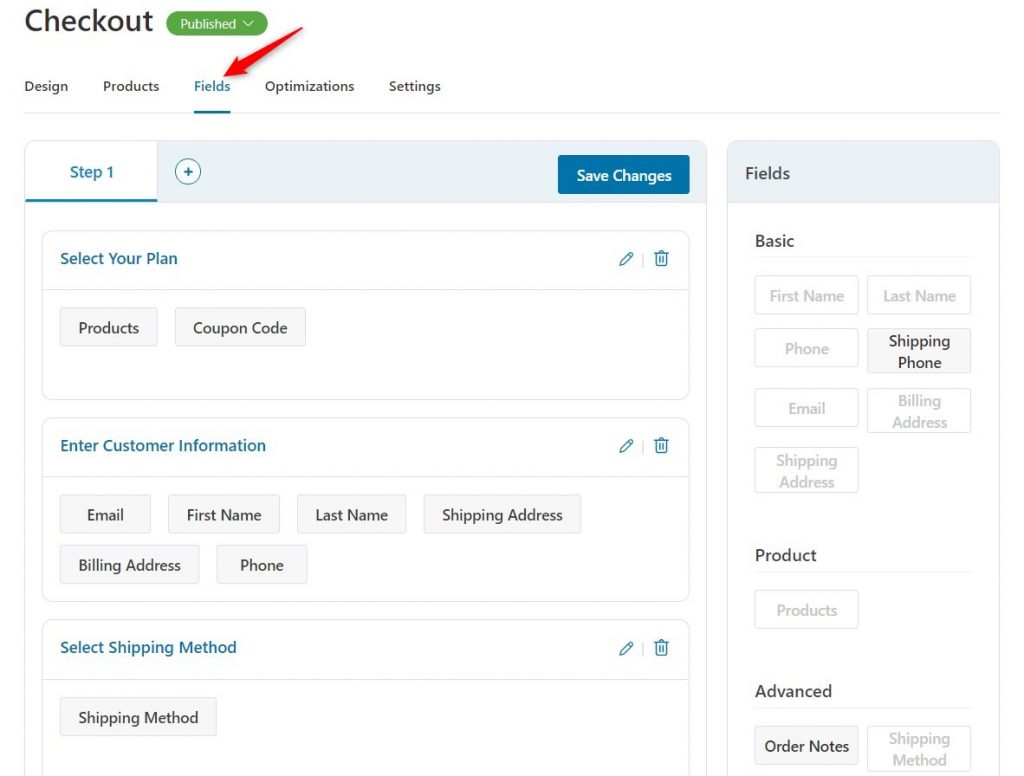Go to the Optimizations tab
The width and height of the screenshot is (1024, 776).
[x=310, y=86]
